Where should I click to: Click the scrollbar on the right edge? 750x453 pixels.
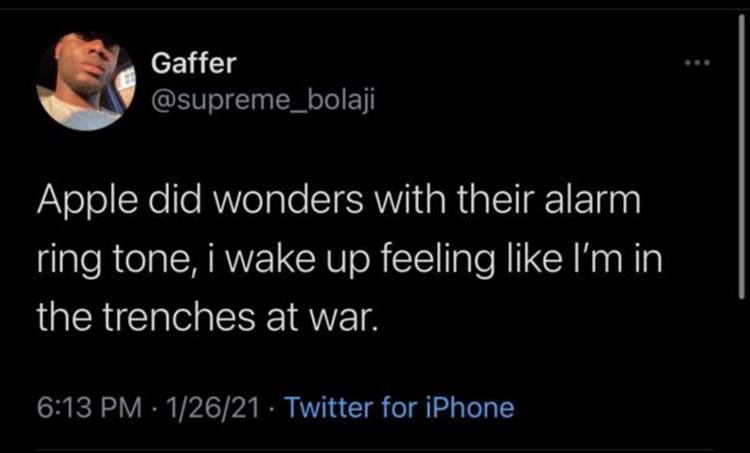pyautogui.click(x=740, y=150)
